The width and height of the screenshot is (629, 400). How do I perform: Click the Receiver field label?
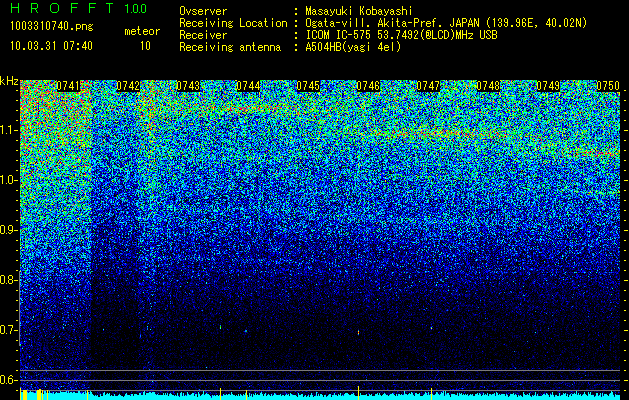pos(203,35)
